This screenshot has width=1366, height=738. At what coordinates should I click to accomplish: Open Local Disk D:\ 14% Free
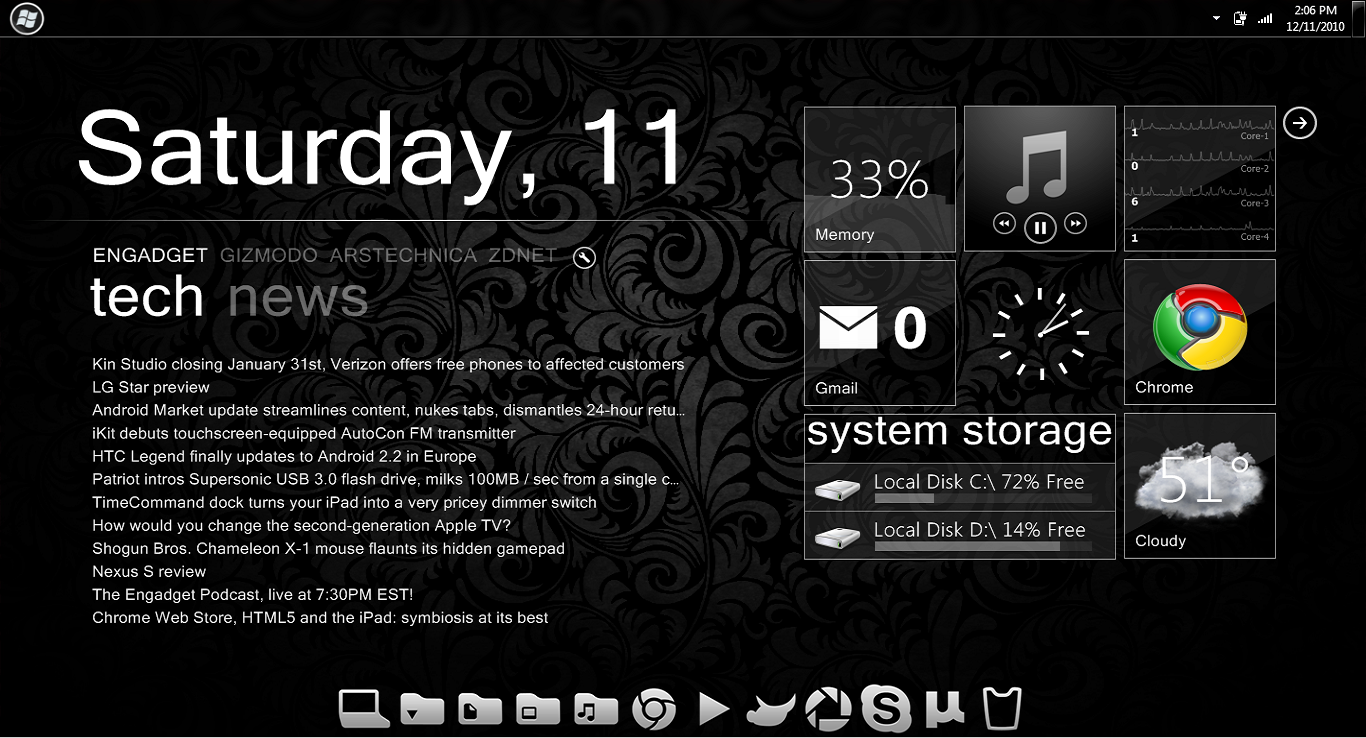point(960,535)
